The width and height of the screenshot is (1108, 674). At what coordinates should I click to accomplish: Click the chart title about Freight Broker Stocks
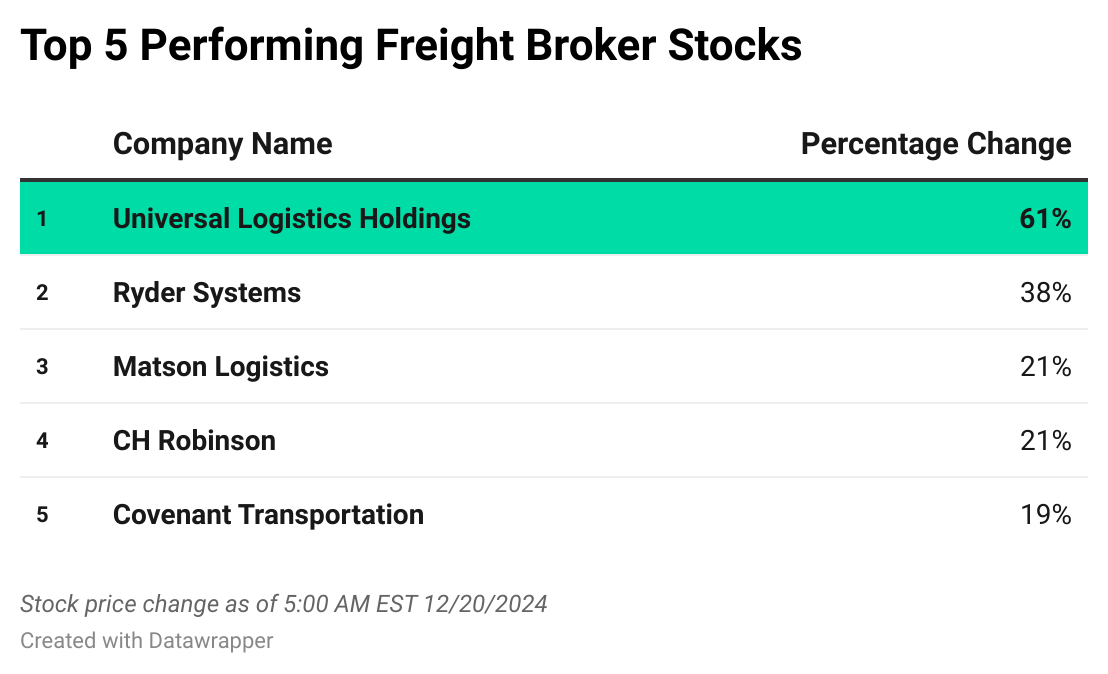411,46
